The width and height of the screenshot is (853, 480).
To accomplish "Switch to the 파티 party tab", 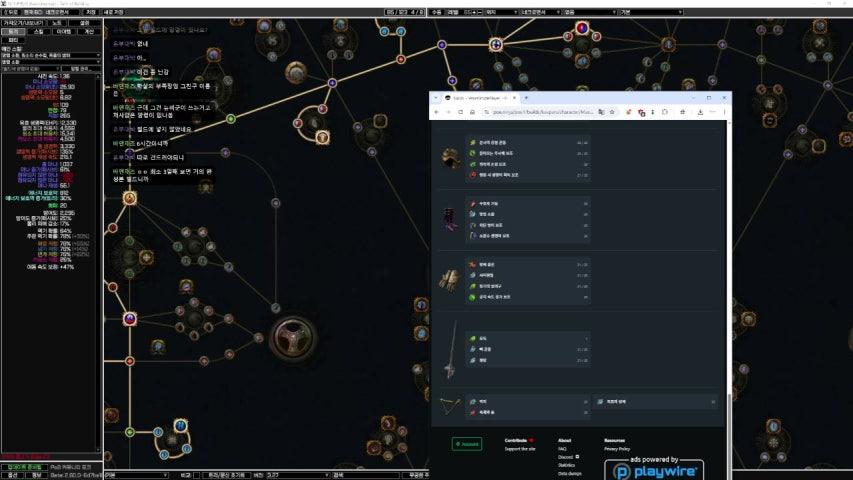I will (x=13, y=40).
